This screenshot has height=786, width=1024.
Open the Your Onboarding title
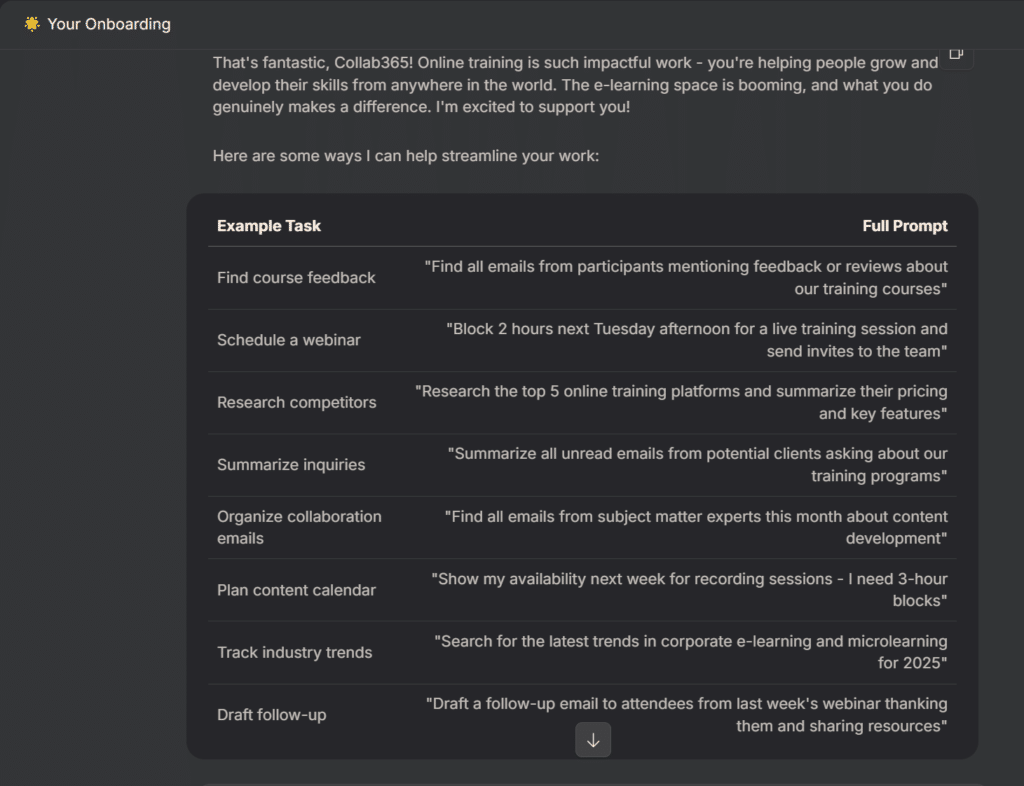tap(109, 24)
